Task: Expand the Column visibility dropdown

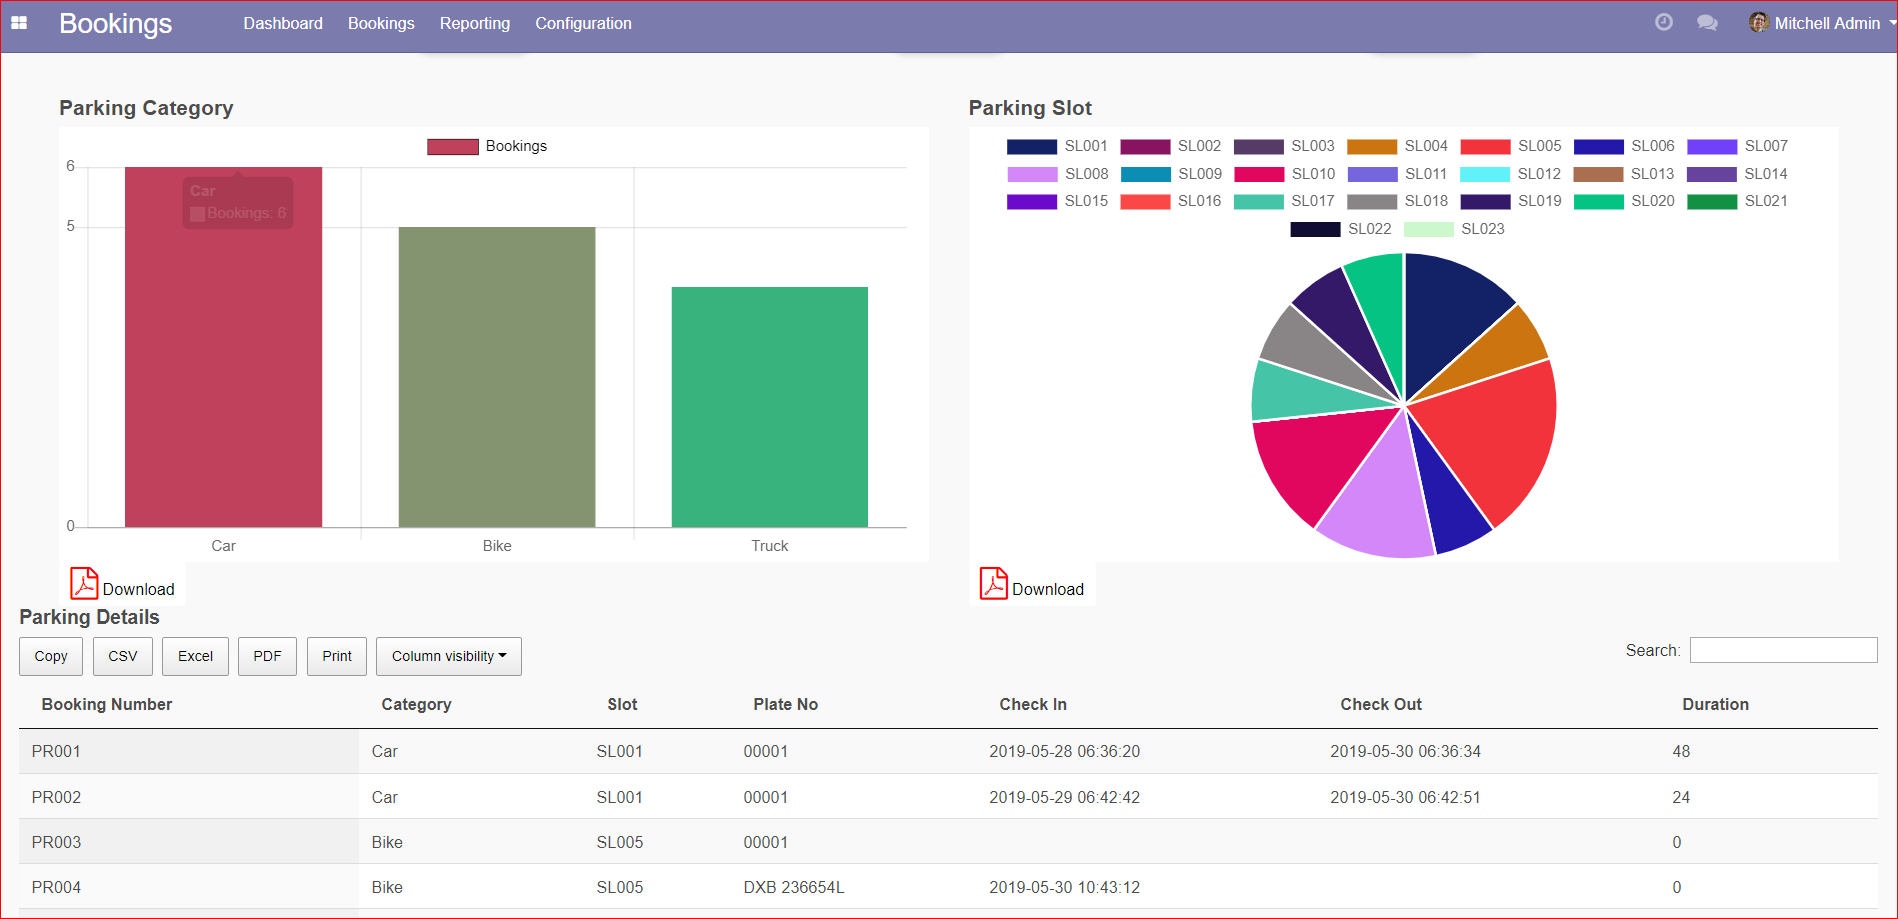Action: click(x=448, y=656)
